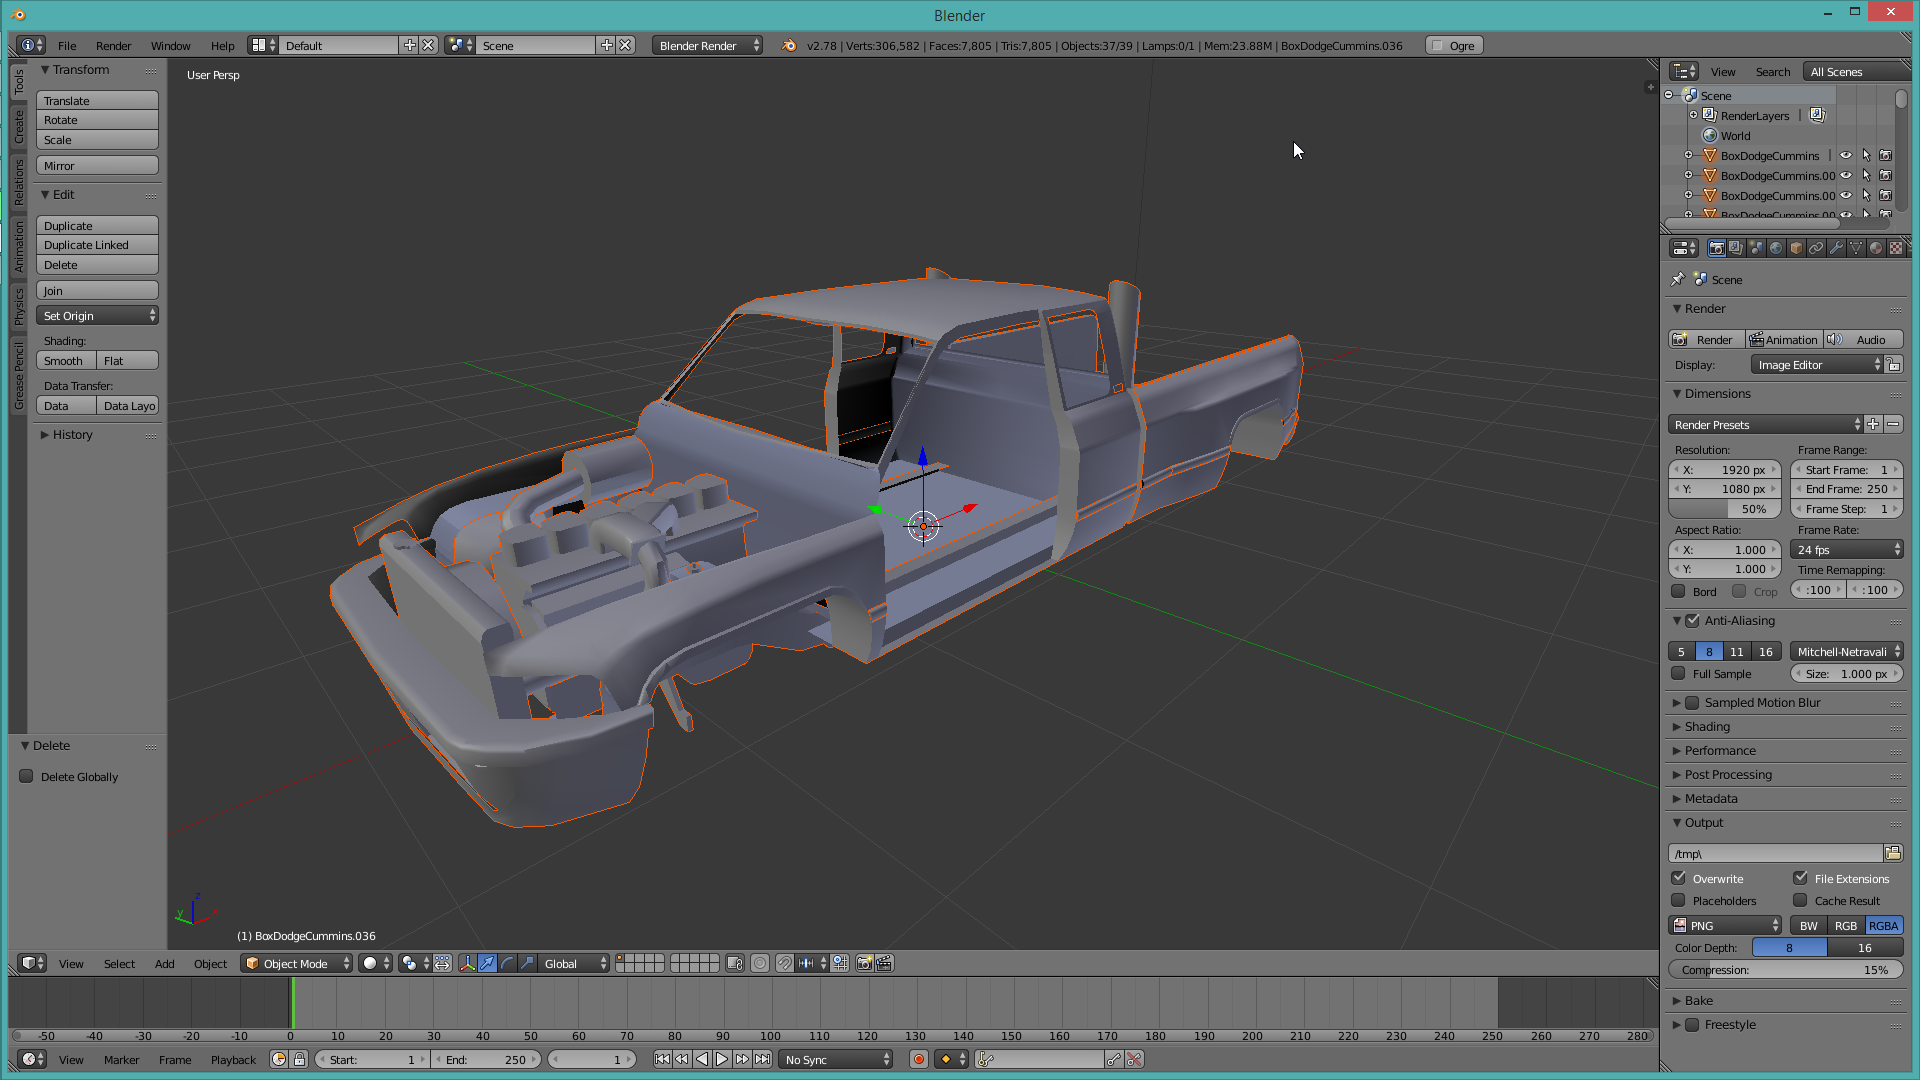
Task: Enable the Delete Globally checkbox
Action: coord(27,776)
